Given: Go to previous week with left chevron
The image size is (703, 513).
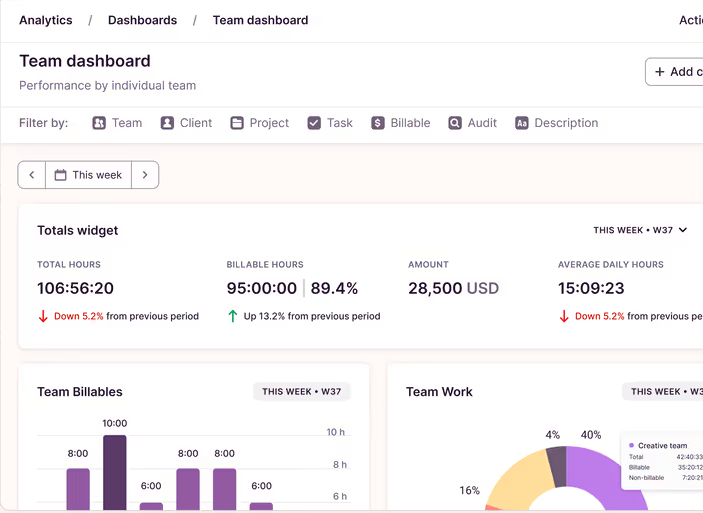Looking at the screenshot, I should (x=32, y=175).
